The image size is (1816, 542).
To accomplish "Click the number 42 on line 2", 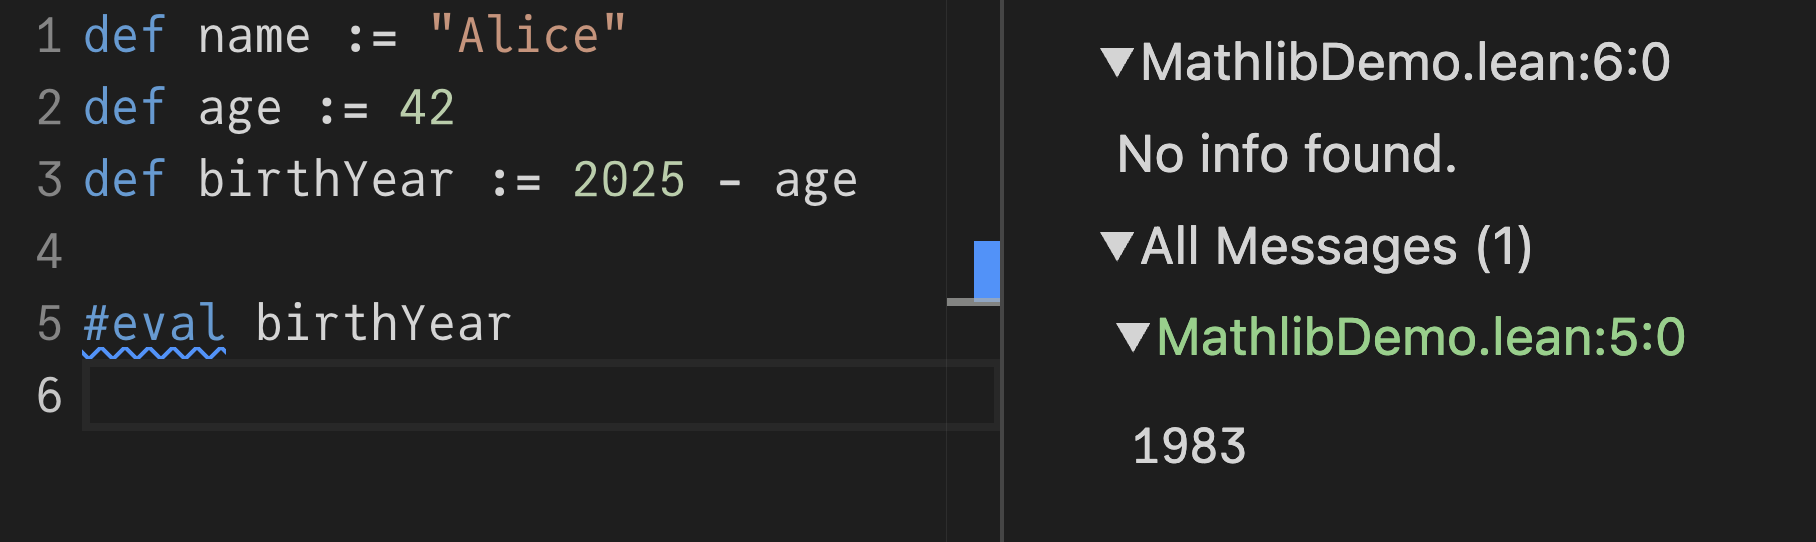I will [427, 108].
